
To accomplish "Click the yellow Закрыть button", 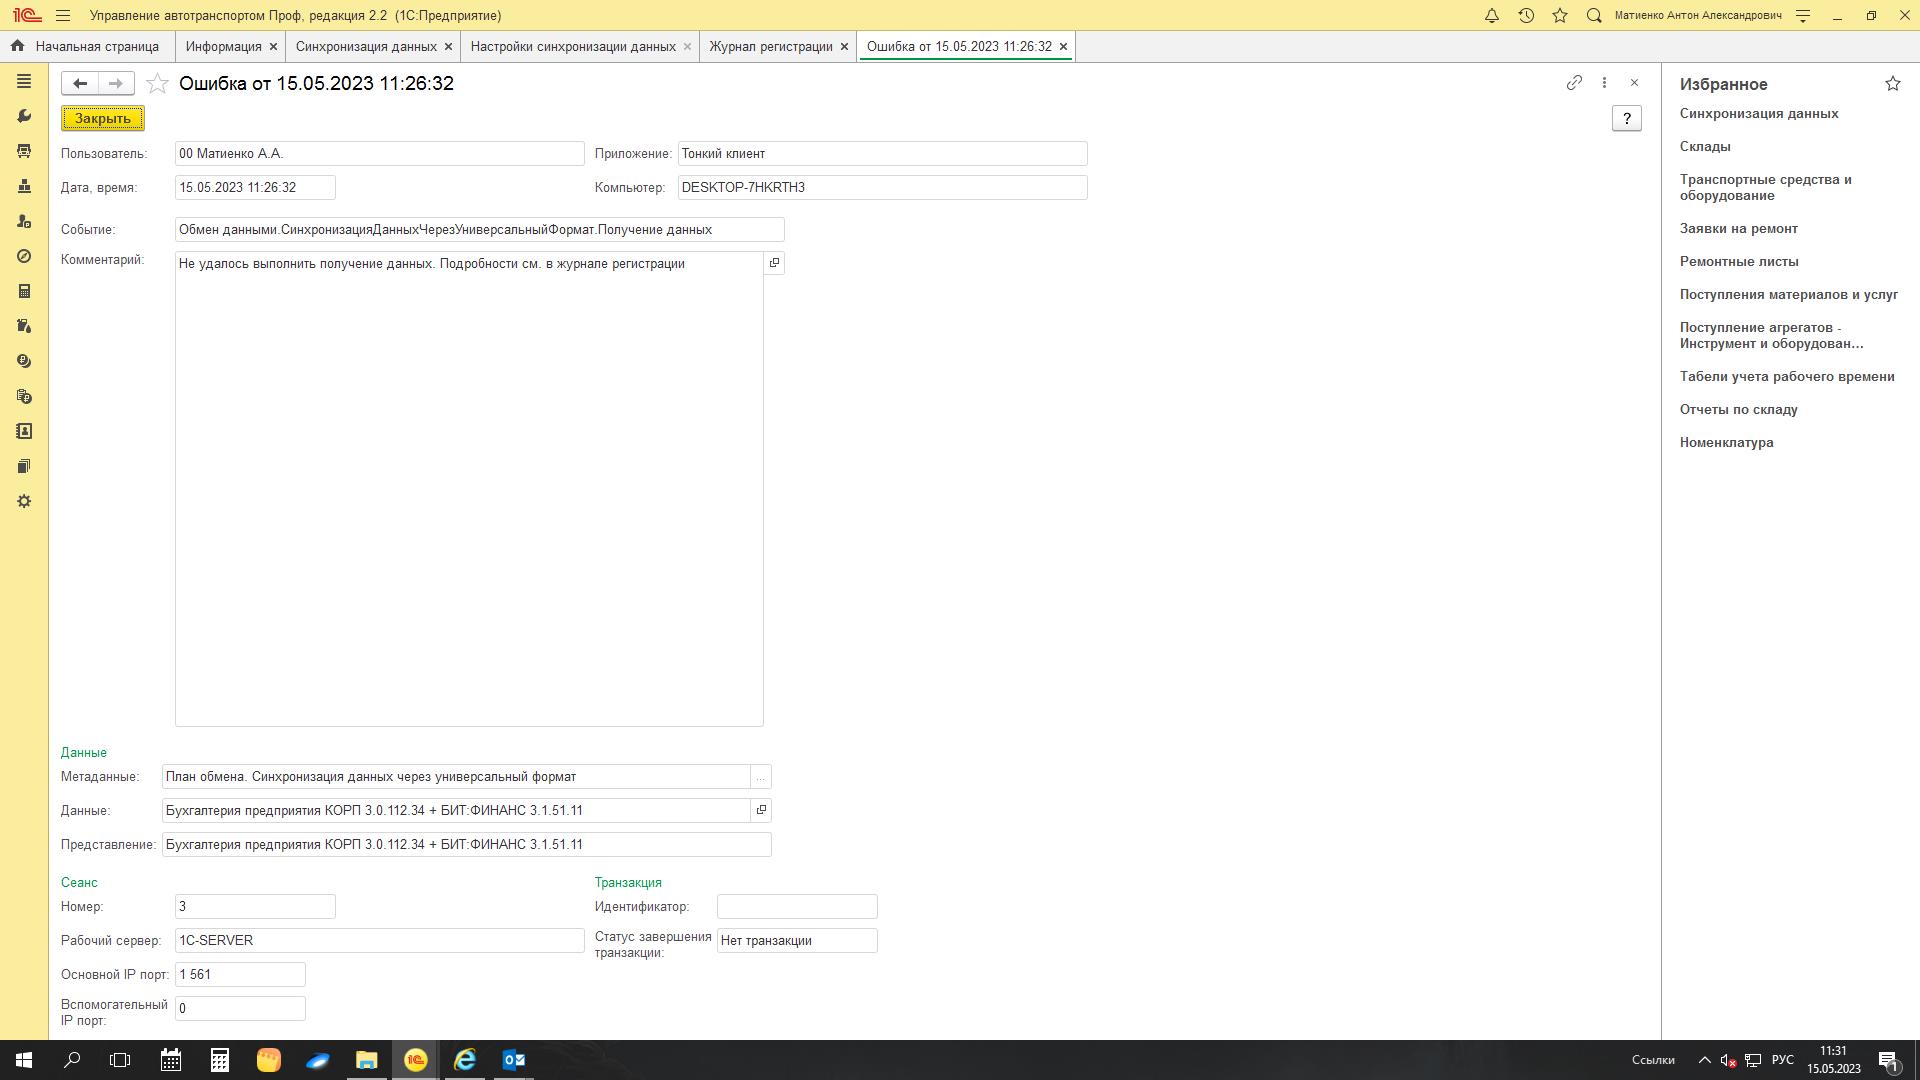I will pyautogui.click(x=103, y=119).
